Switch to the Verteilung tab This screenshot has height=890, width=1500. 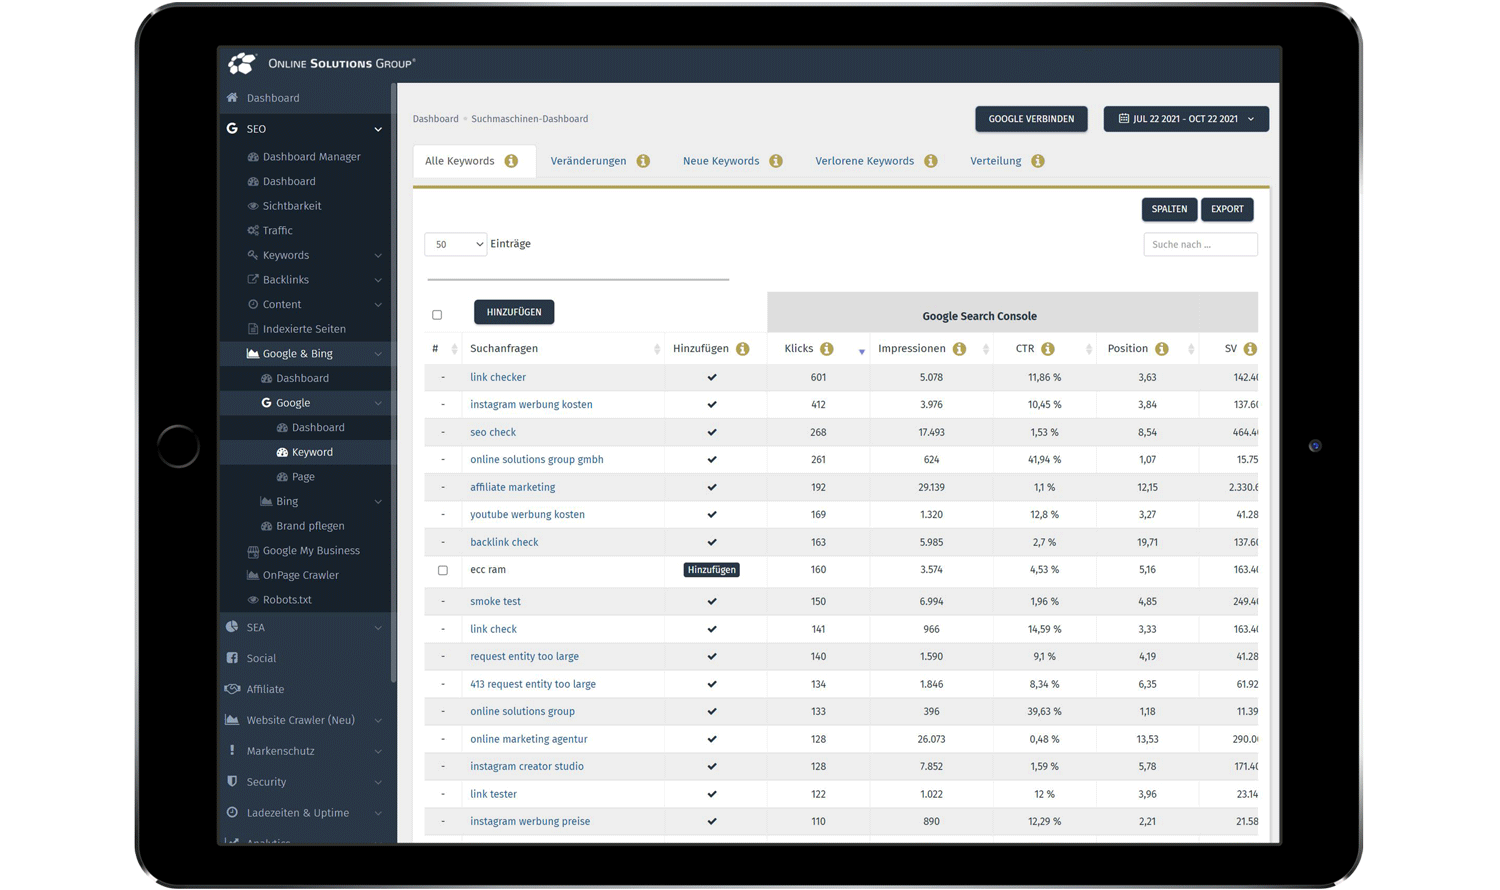995,161
